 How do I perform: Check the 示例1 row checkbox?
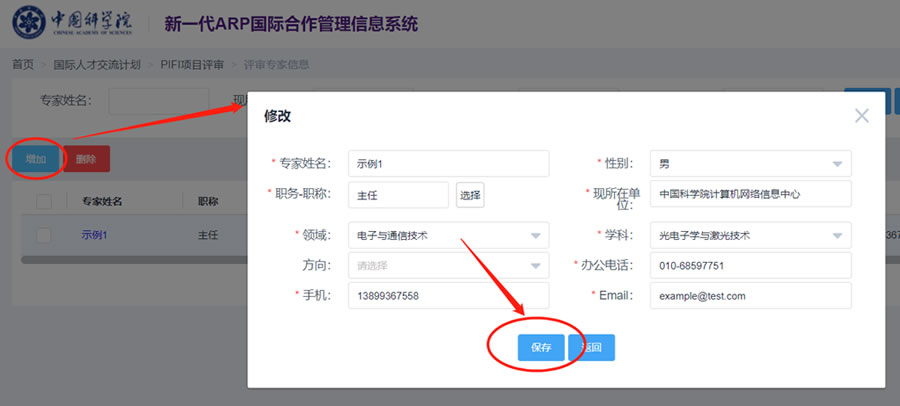click(44, 236)
